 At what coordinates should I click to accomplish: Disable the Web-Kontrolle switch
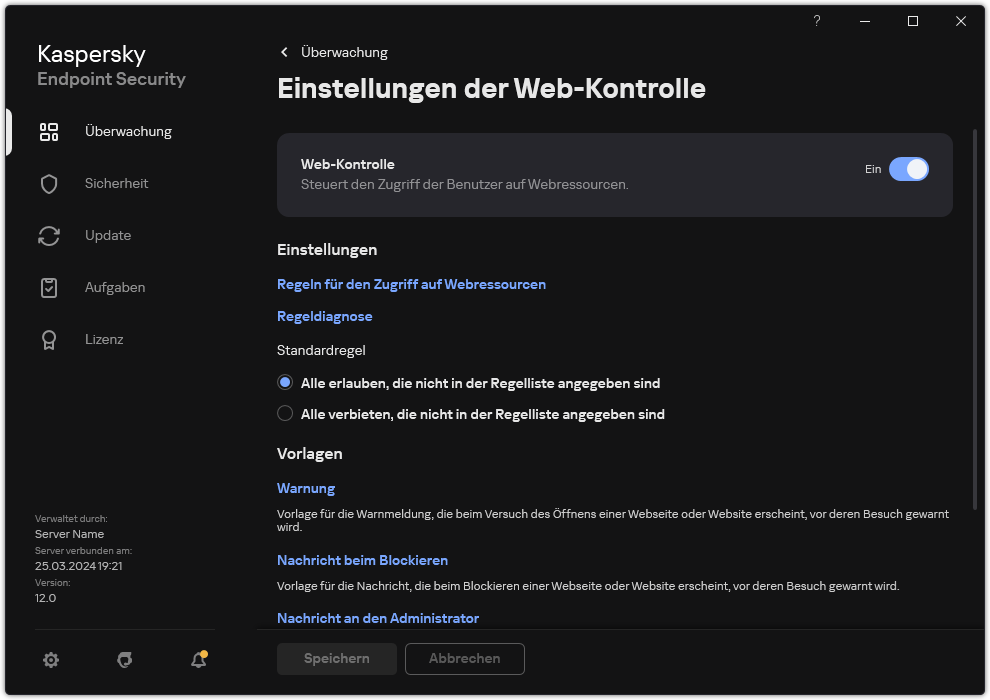click(909, 169)
